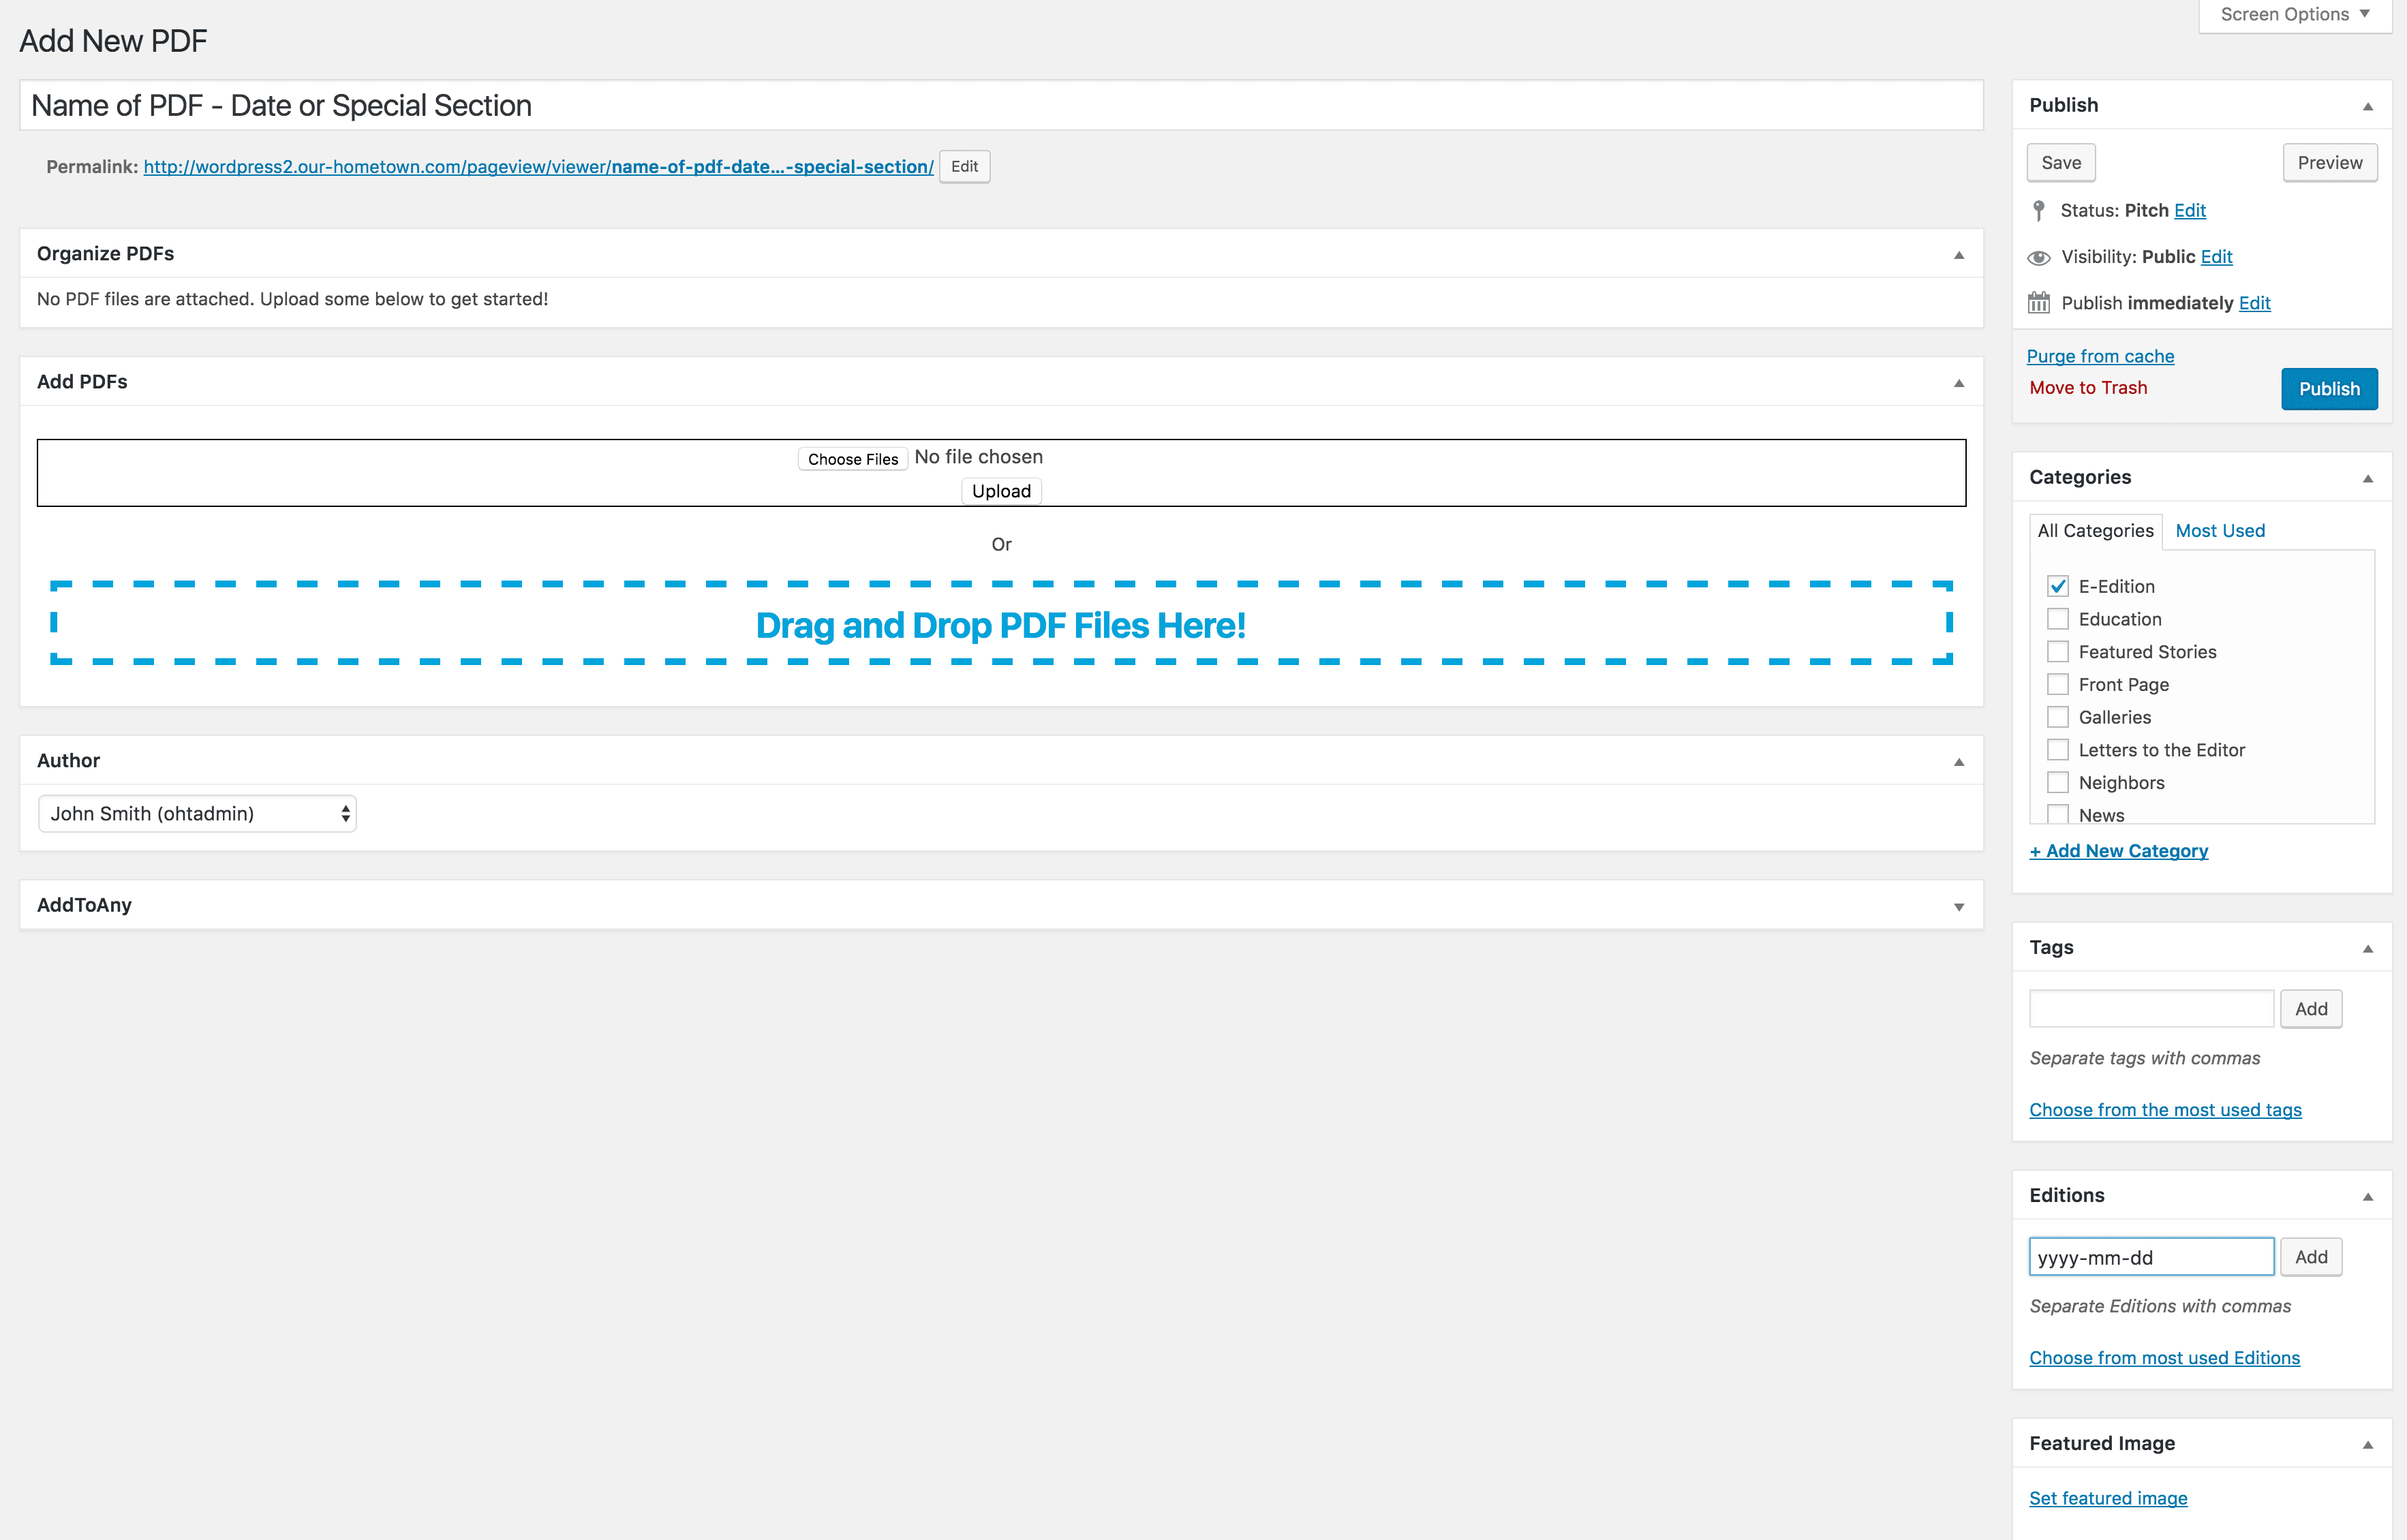Collapse the Author panel

click(x=1958, y=761)
